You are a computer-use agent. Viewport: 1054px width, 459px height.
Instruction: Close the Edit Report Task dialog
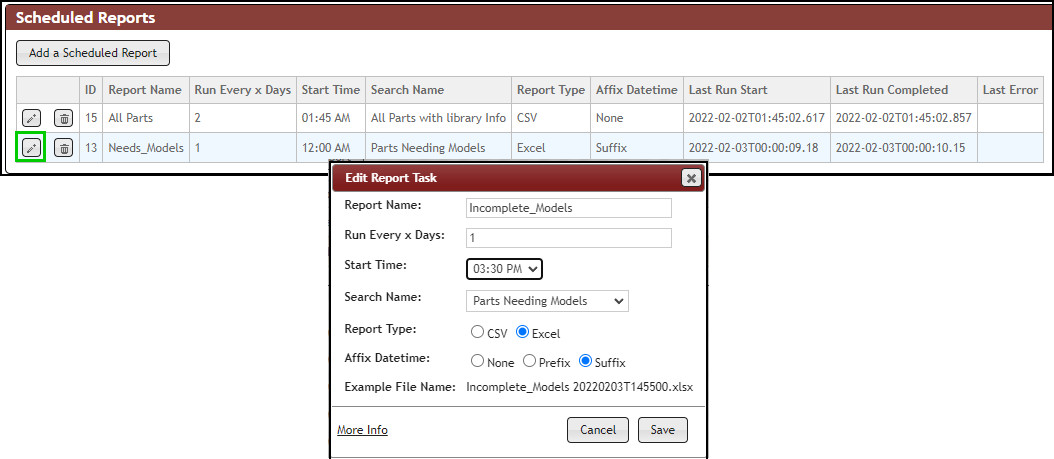point(690,177)
